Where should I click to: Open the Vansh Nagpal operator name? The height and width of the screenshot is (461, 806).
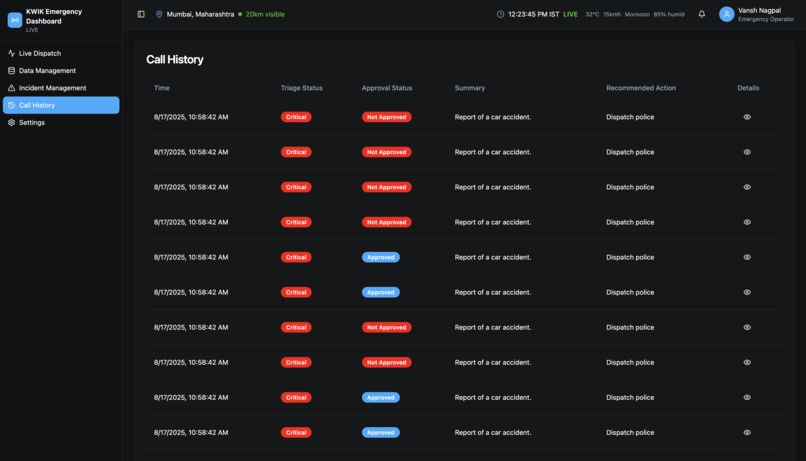click(x=759, y=10)
